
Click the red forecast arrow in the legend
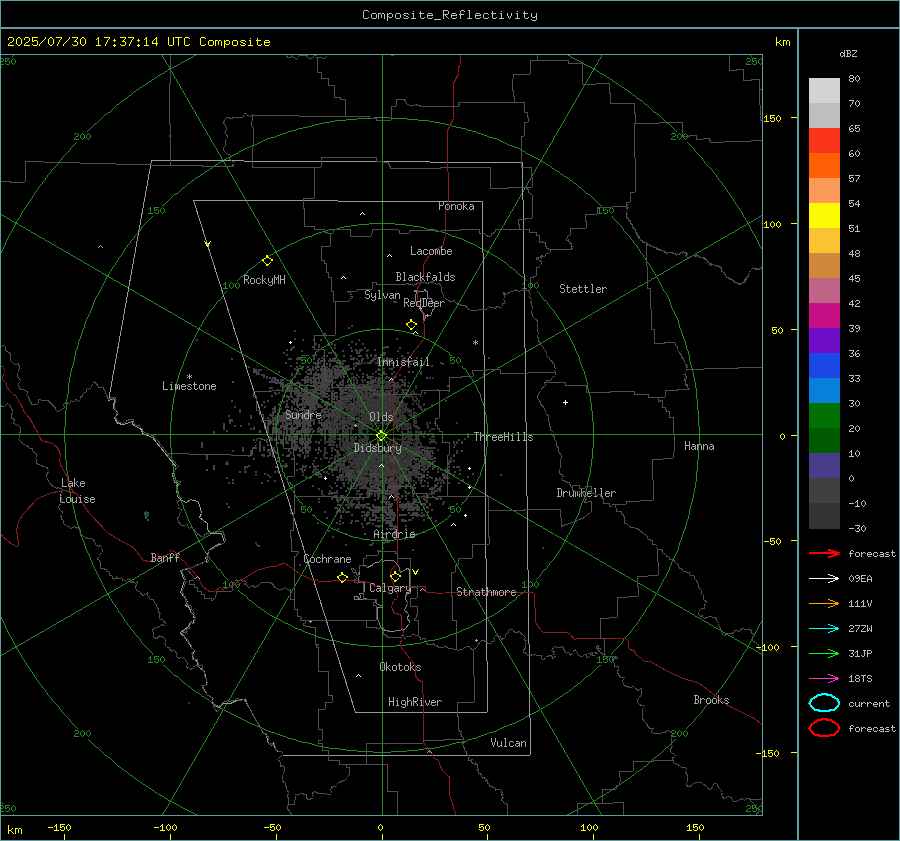click(x=824, y=553)
